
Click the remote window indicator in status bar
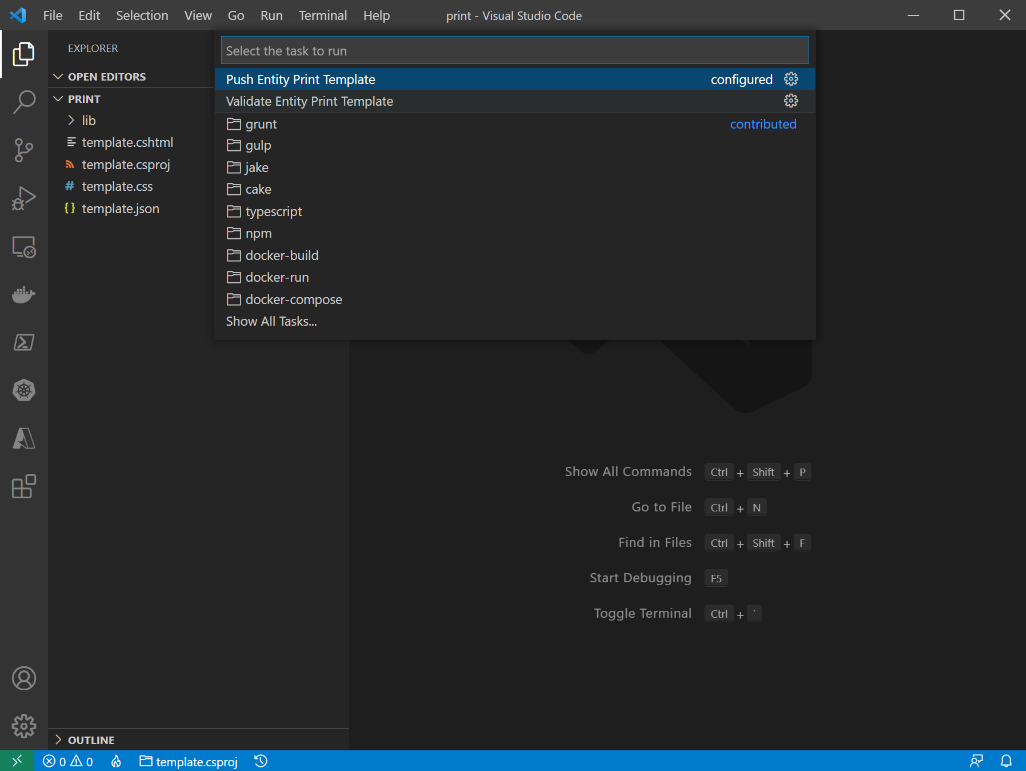click(17, 761)
